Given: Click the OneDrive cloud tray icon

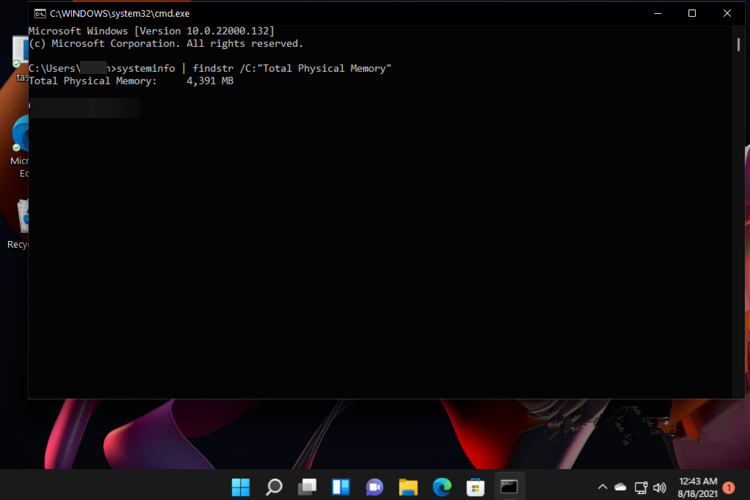Looking at the screenshot, I should [x=621, y=487].
